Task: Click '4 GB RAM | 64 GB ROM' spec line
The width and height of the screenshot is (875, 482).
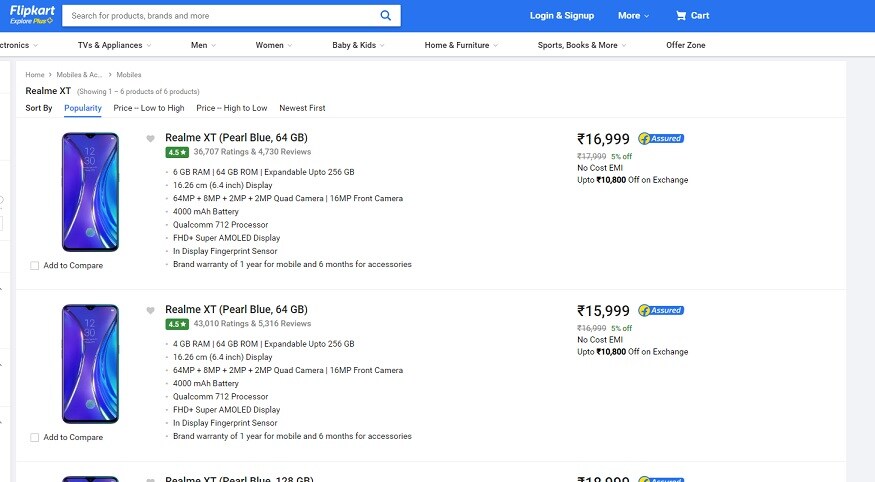Action: 263,344
